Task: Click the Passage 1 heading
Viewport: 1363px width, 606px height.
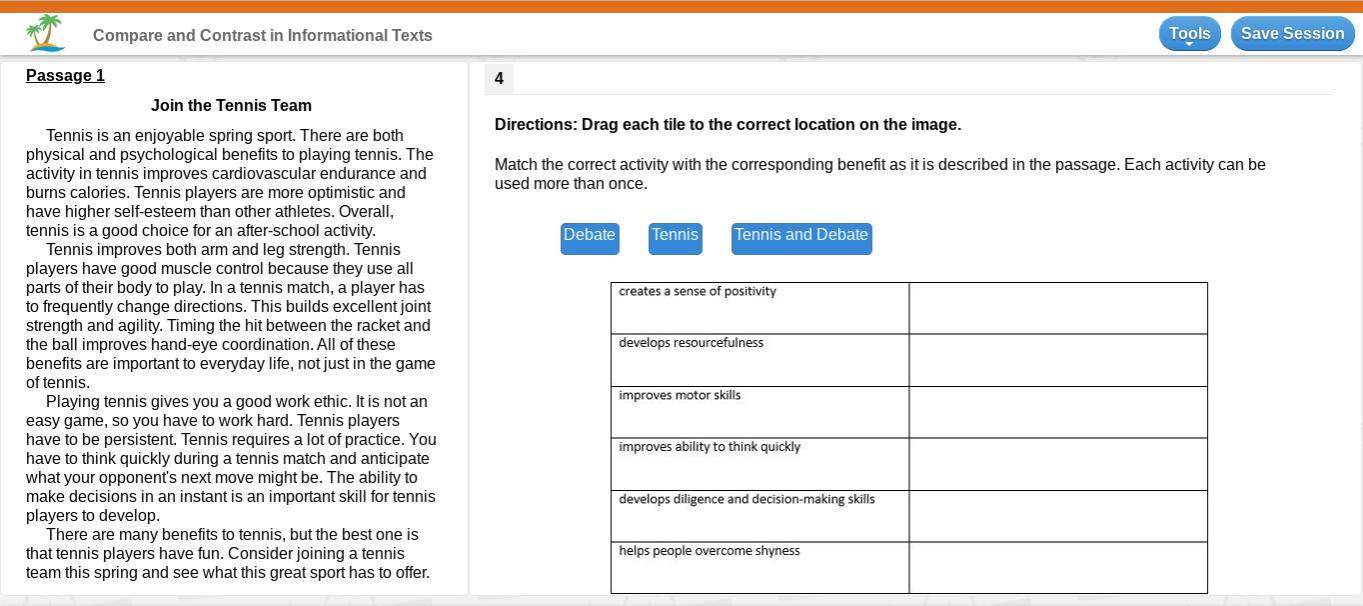Action: click(65, 76)
